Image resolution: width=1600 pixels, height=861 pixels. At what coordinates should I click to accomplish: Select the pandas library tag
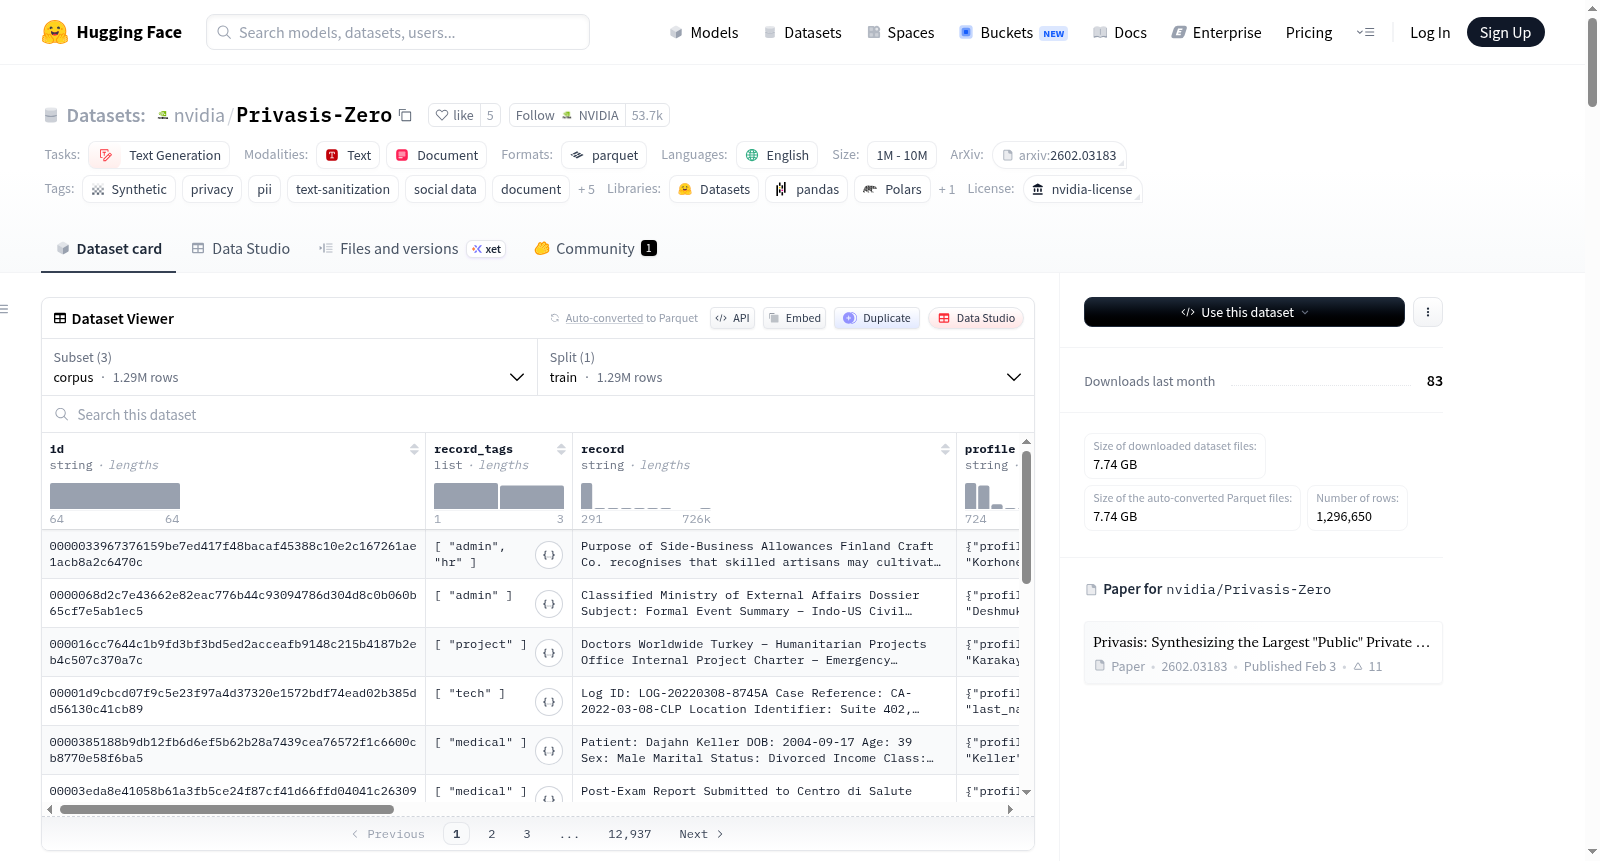[x=807, y=189]
